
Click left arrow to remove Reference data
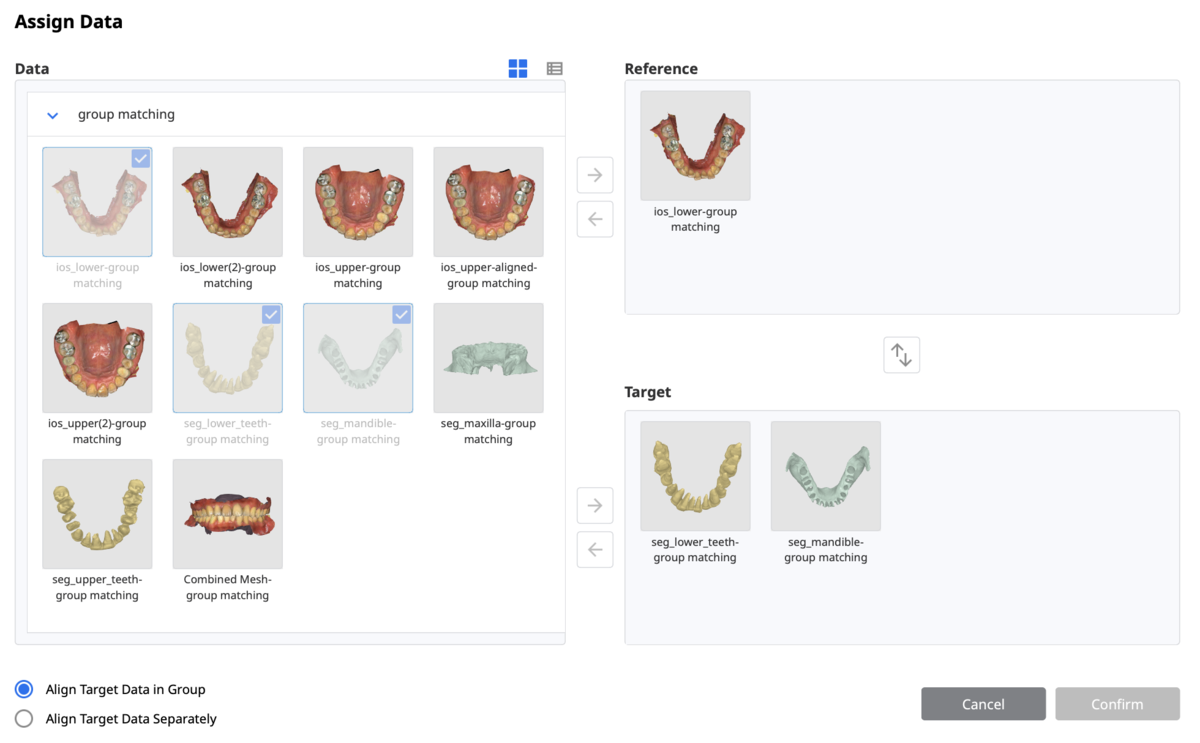pyautogui.click(x=595, y=219)
